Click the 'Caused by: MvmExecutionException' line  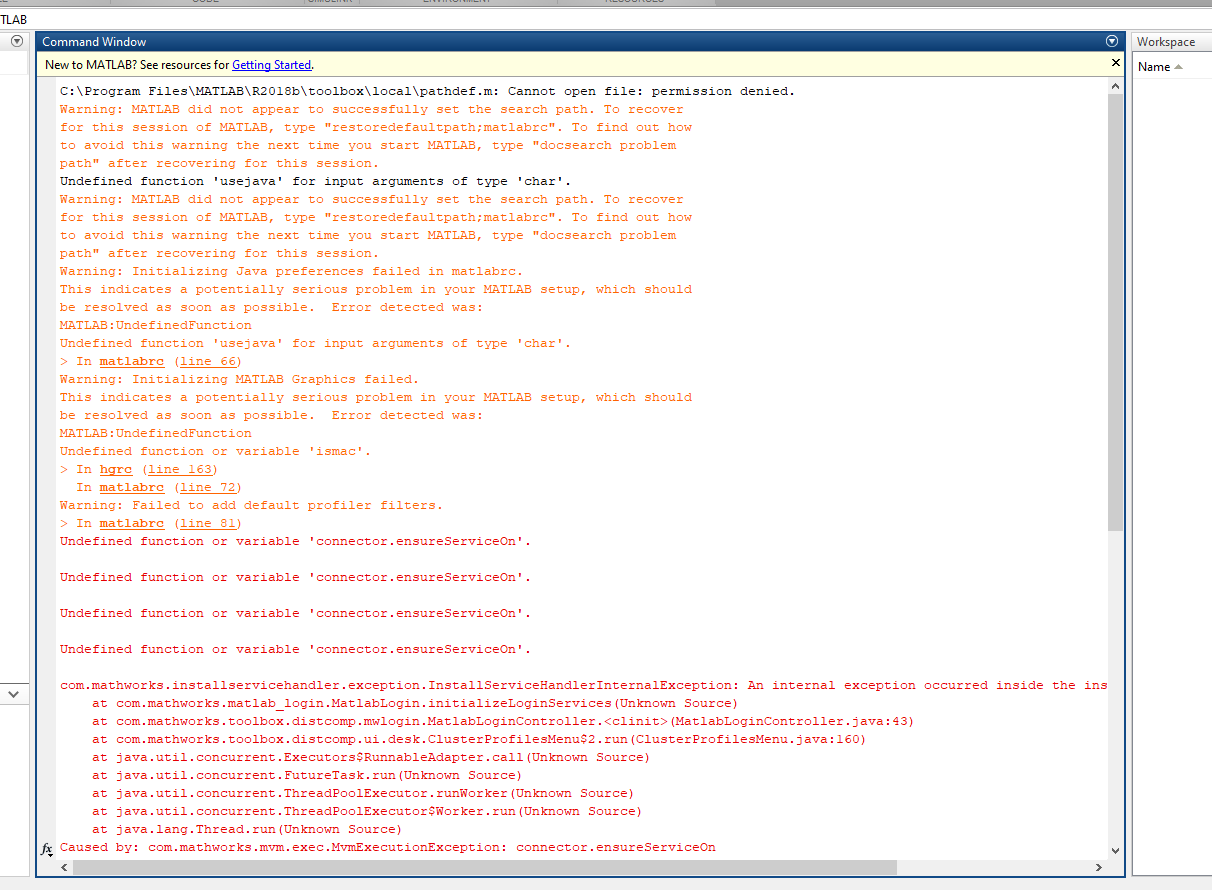click(388, 847)
